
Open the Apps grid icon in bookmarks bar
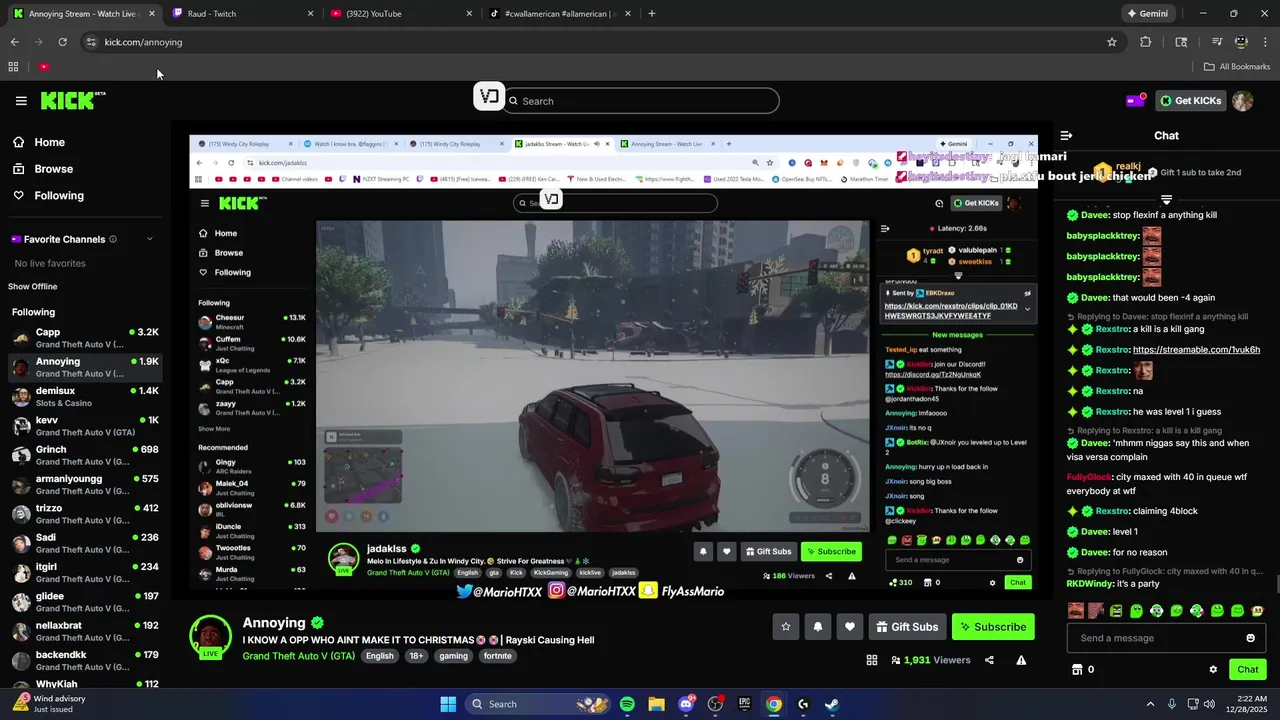click(x=13, y=67)
